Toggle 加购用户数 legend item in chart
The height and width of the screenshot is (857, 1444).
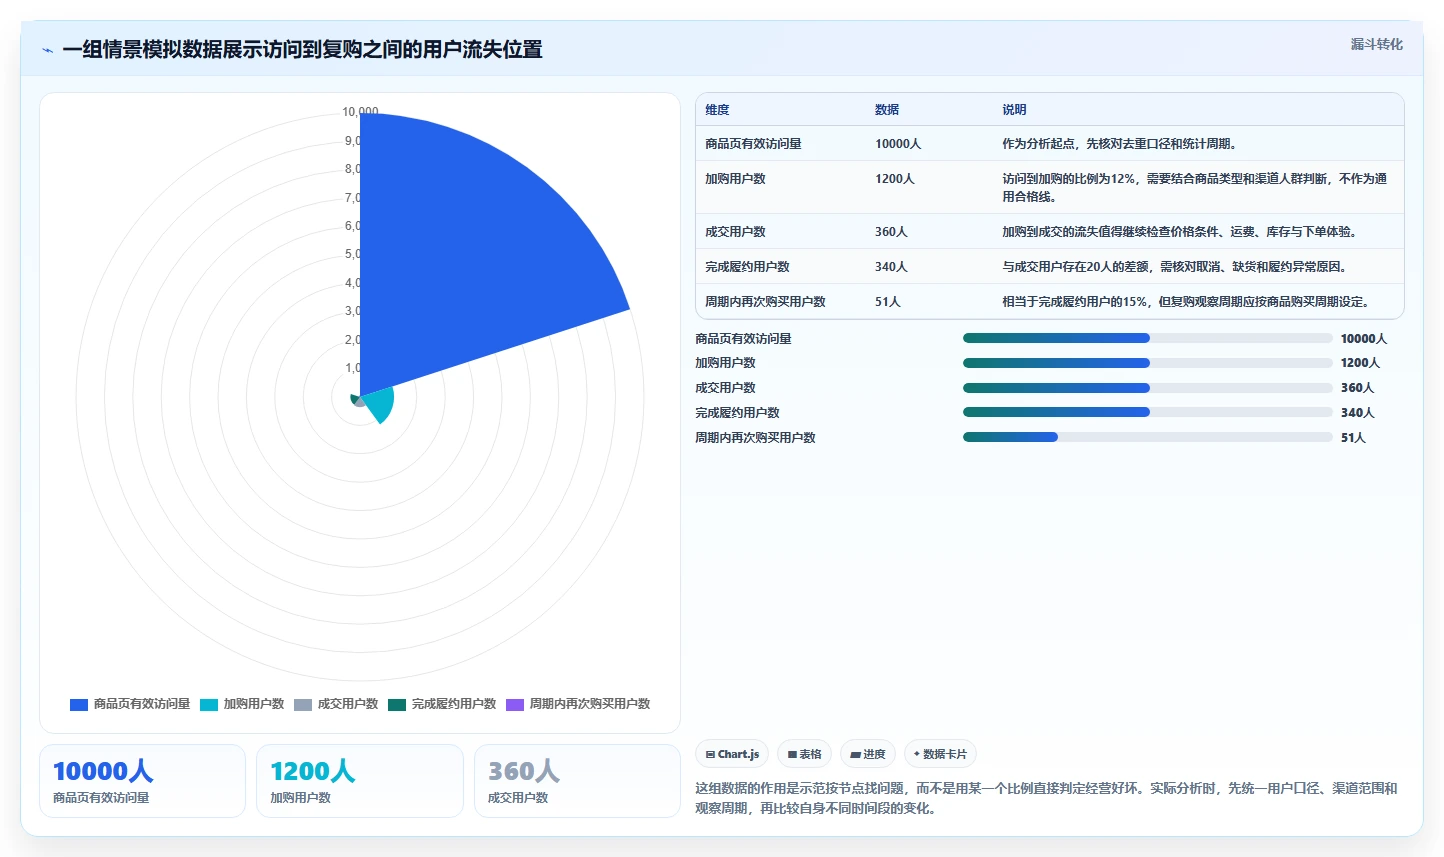click(242, 704)
